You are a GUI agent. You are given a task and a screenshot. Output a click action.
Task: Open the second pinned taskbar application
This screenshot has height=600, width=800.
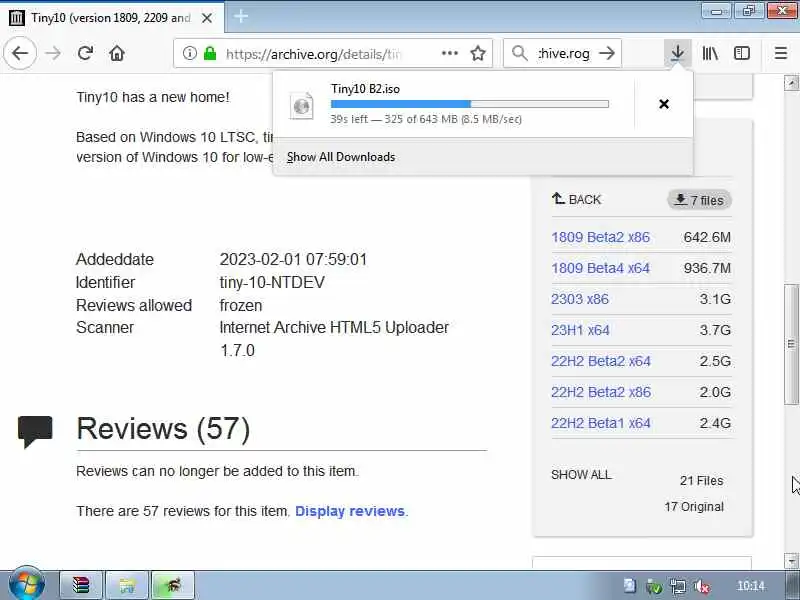tap(127, 585)
